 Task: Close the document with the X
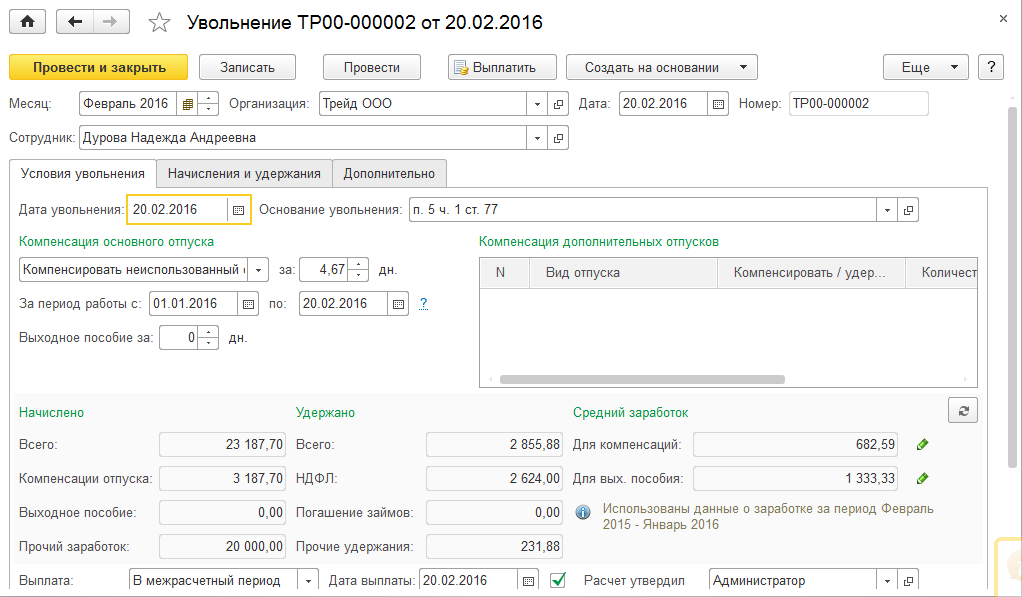click(1003, 20)
